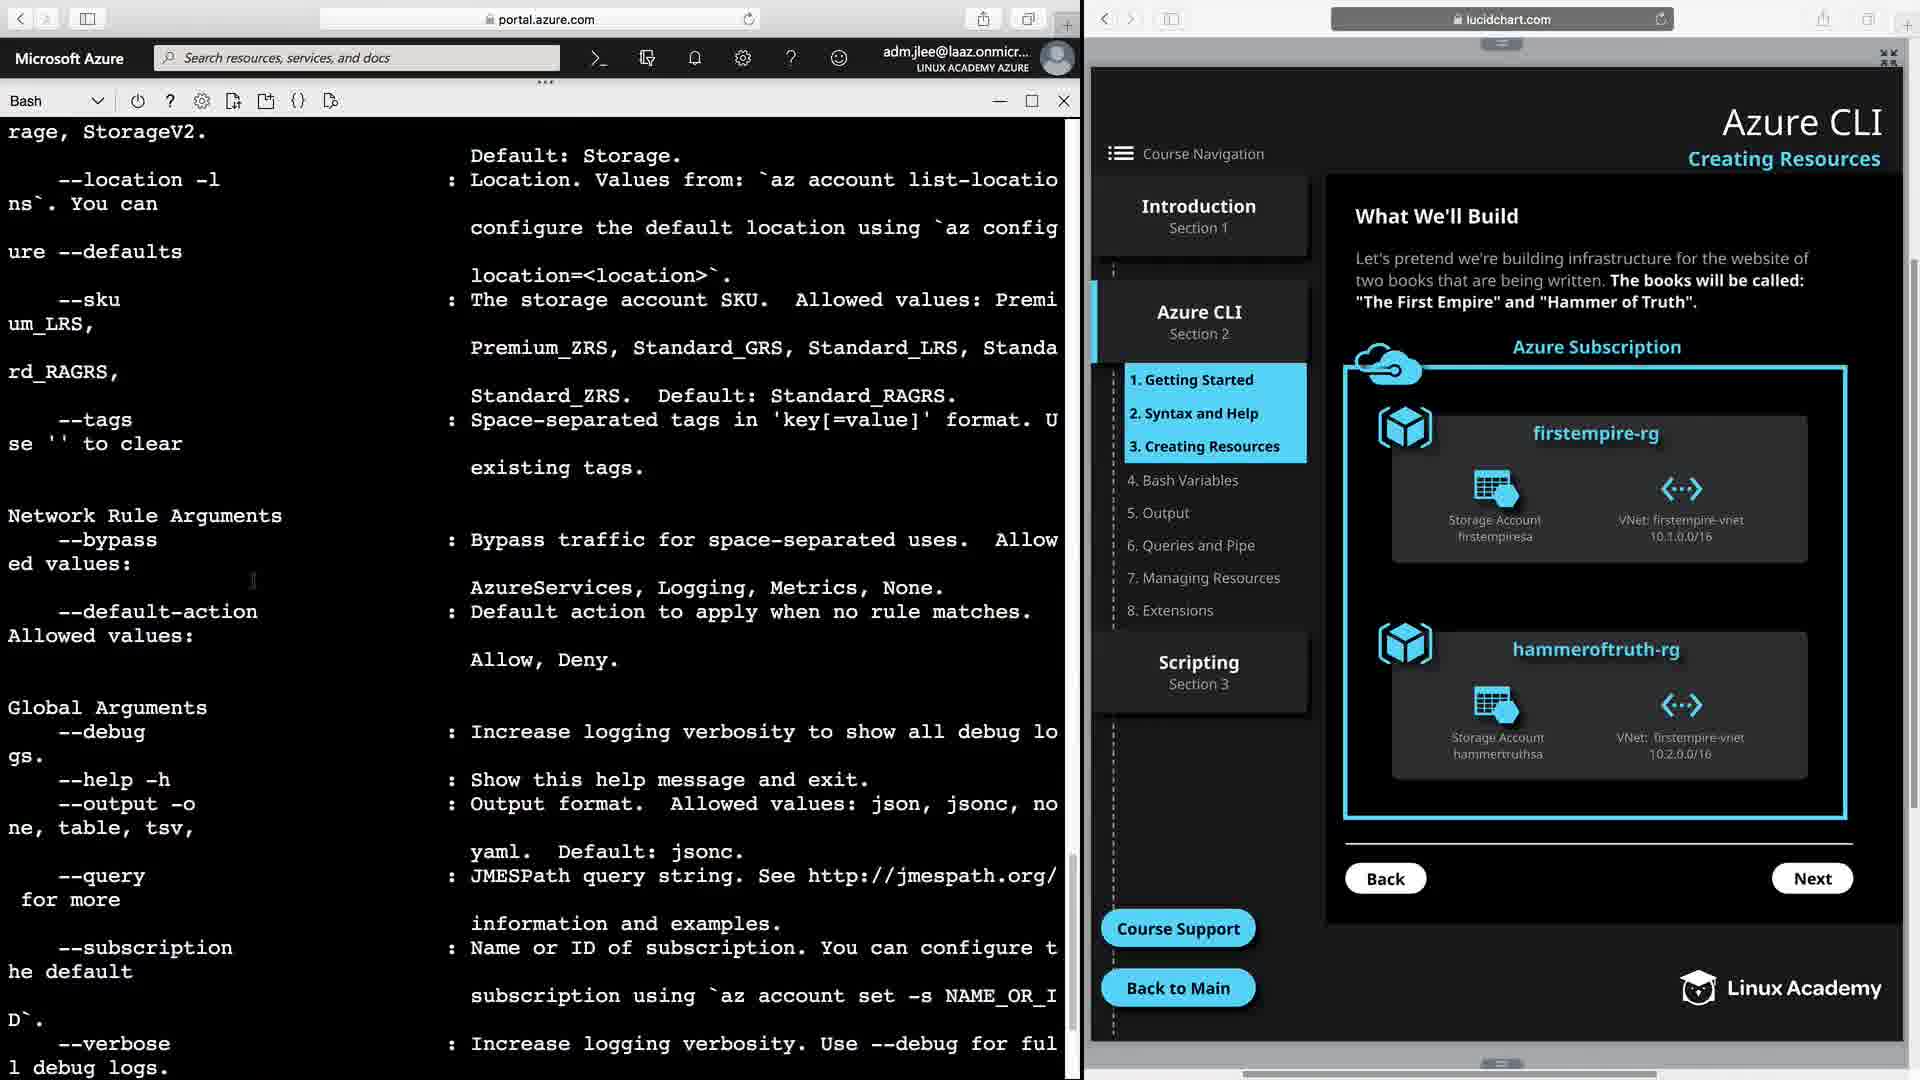Open the editor curly braces icon
The image size is (1920, 1080).
298,101
